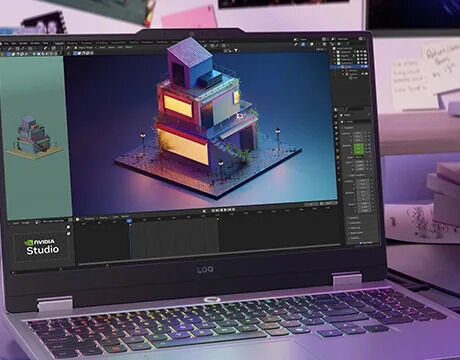Click the hand pan icon beside NVIDIA Studio logo
460x360 pixels.
[x=68, y=234]
